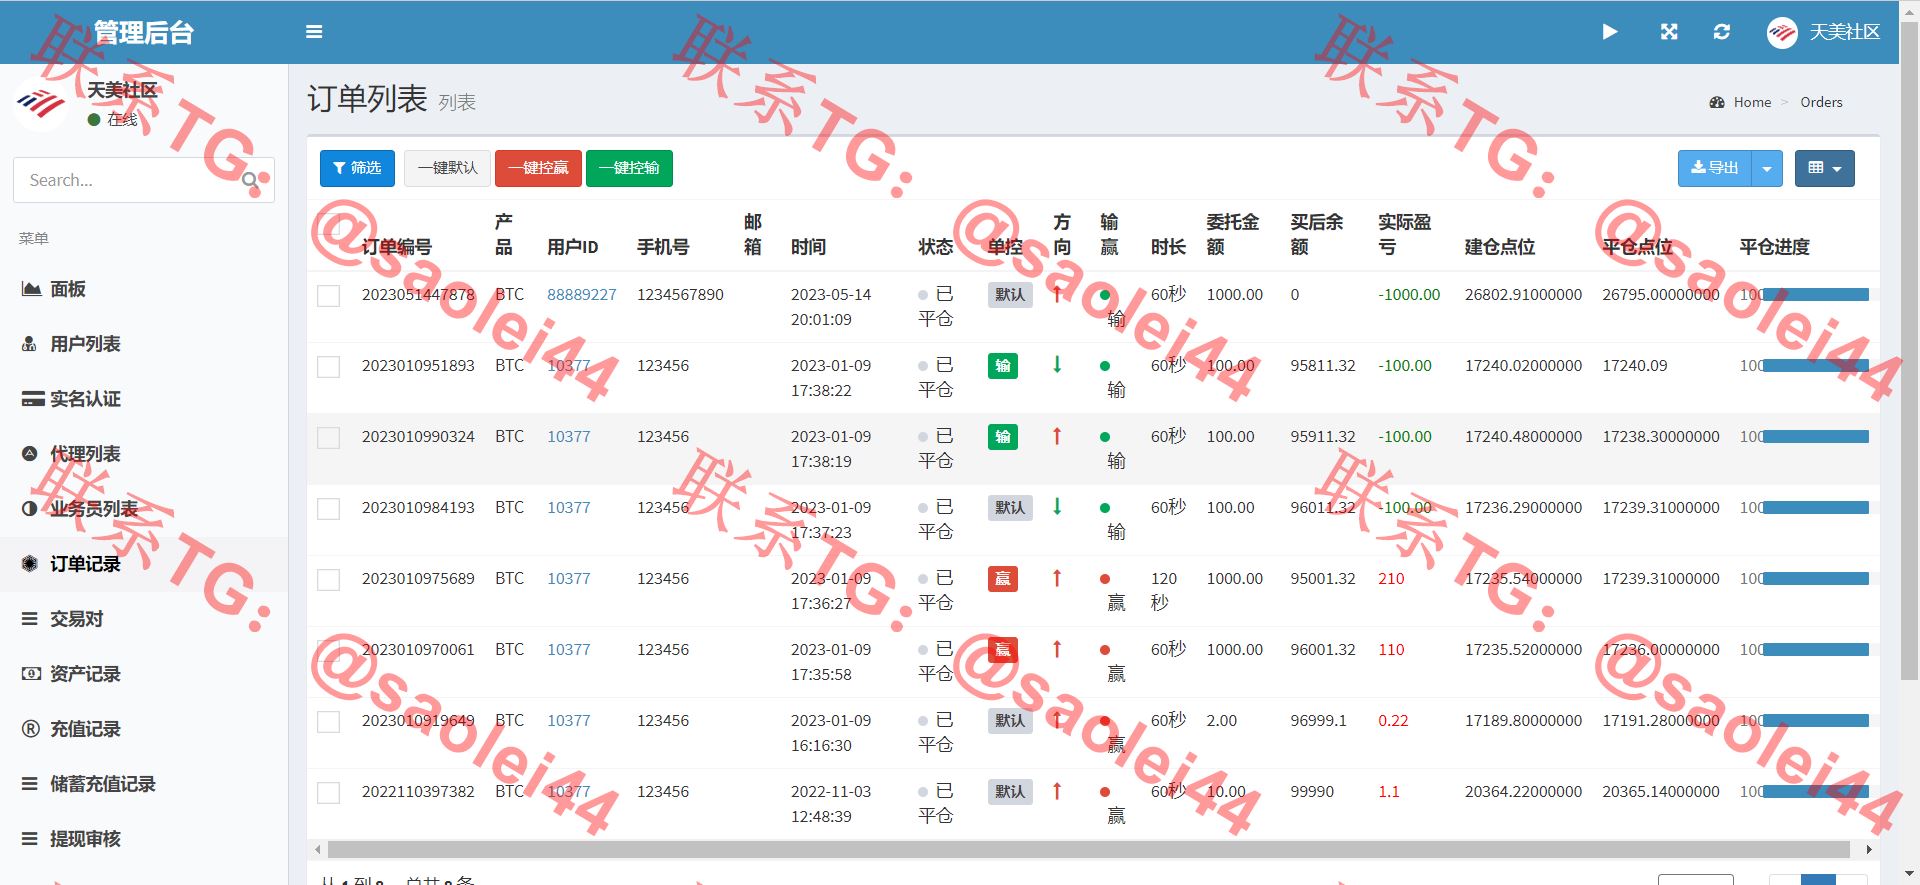Image resolution: width=1920 pixels, height=885 pixels.
Task: Click the 业务员列表 half-circle icon
Action: [30, 509]
